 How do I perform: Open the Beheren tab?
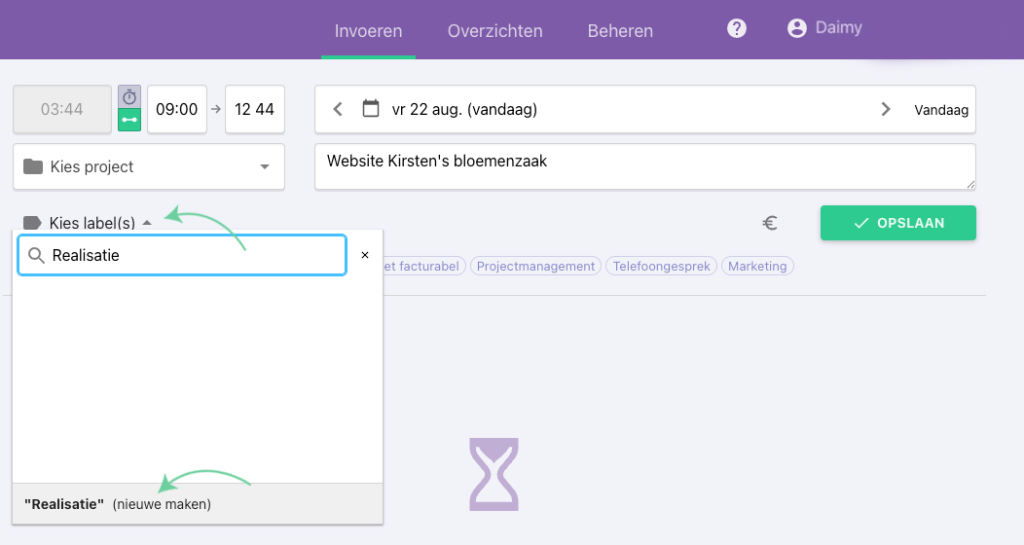click(620, 30)
